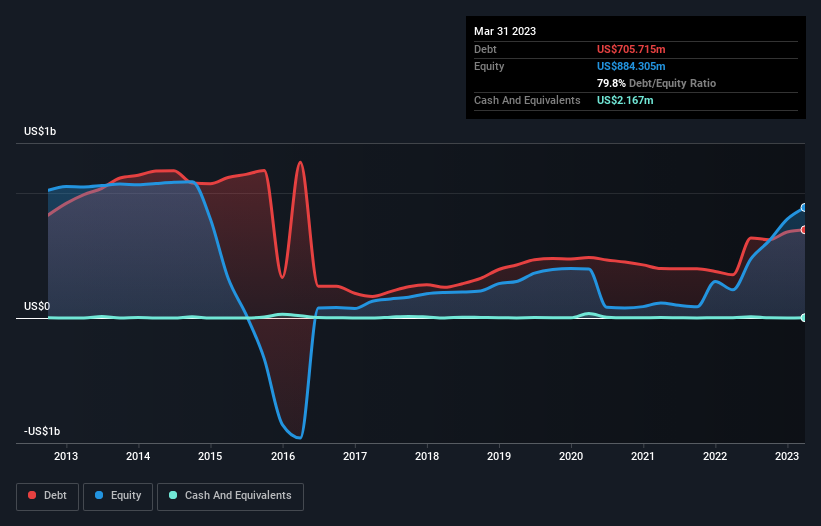Click the US$705.715m debt value

coord(631,49)
